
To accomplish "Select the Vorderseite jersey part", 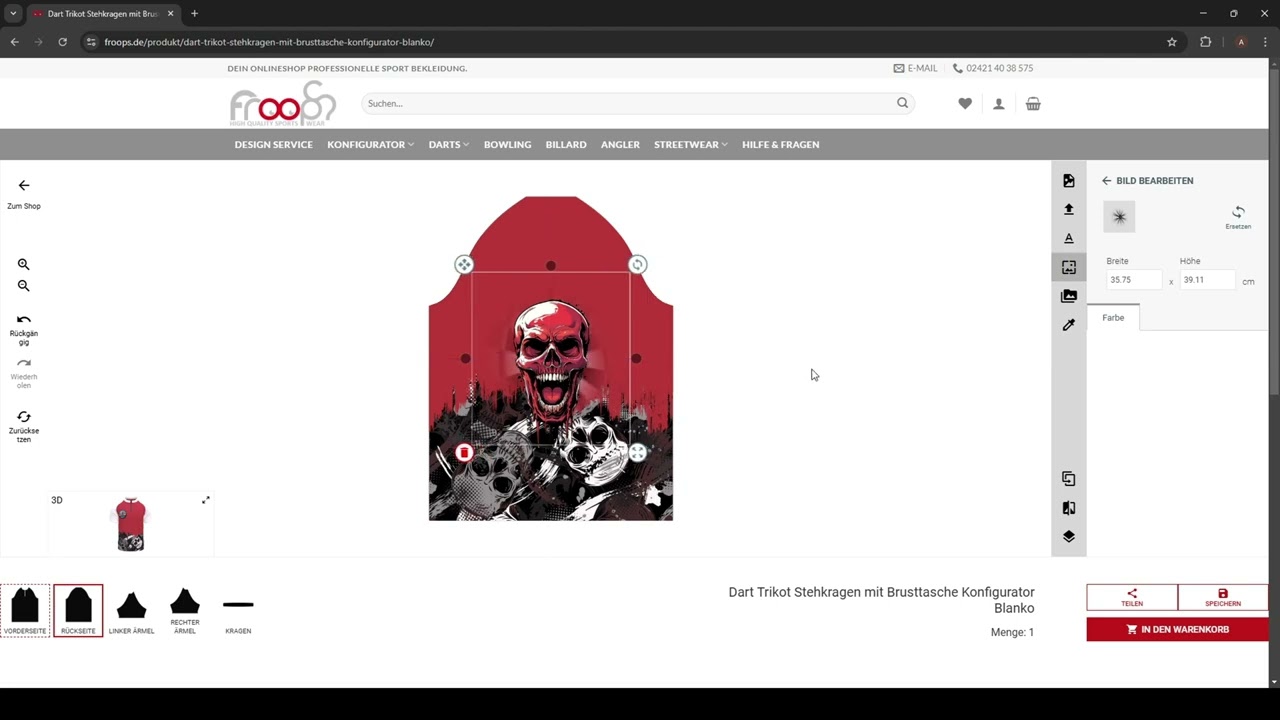I will (25, 611).
